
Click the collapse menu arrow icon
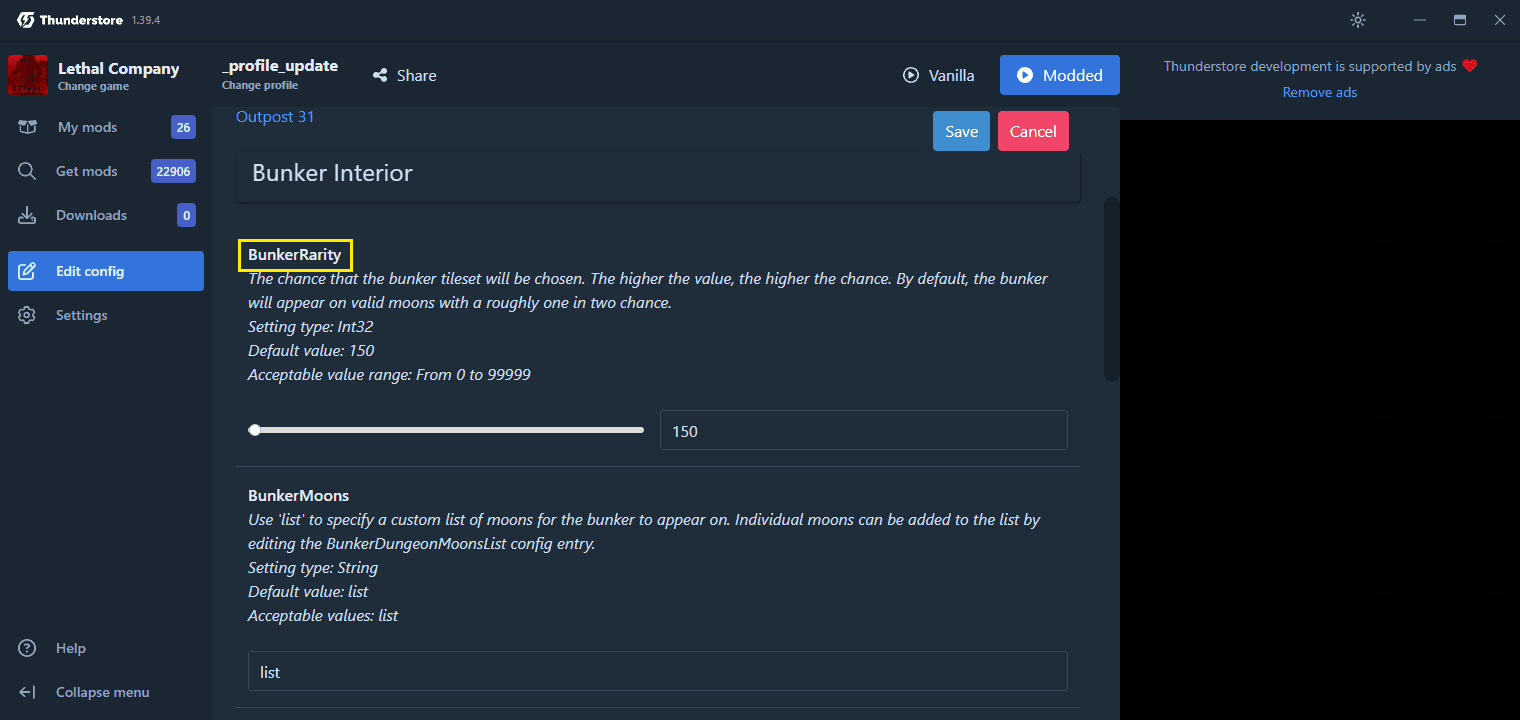point(27,692)
